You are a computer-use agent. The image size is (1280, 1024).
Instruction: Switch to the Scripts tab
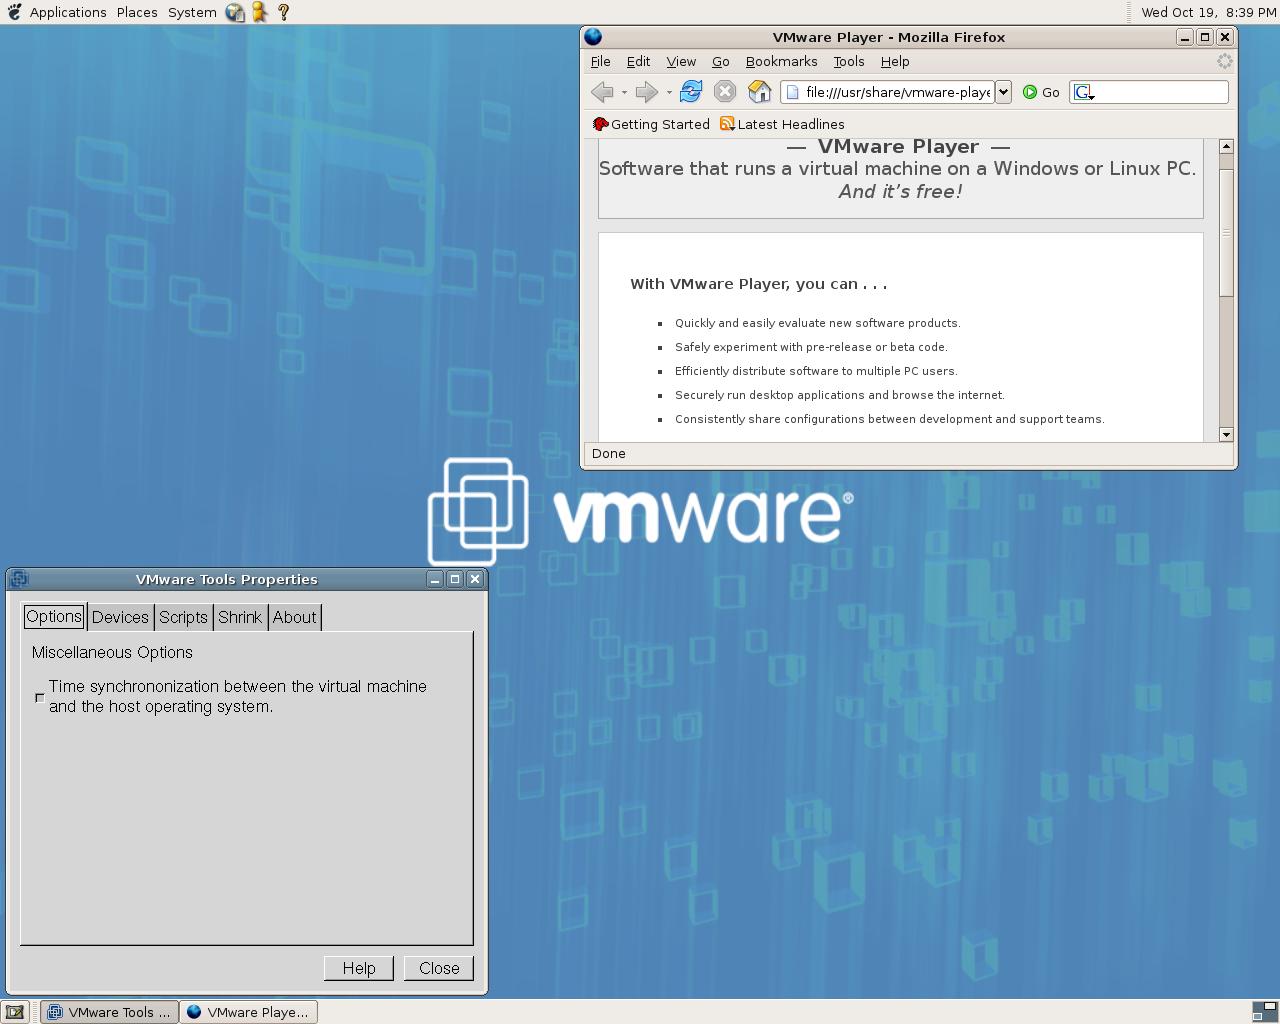click(184, 618)
